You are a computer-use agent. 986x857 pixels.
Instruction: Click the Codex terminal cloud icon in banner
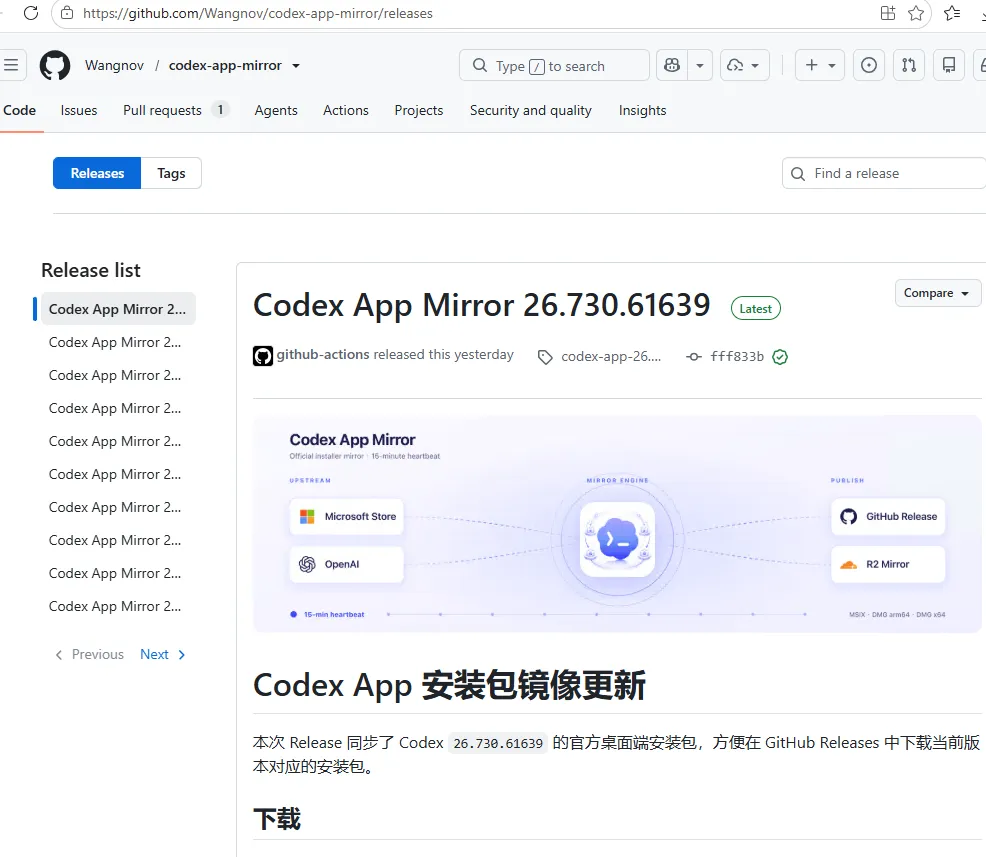[618, 539]
